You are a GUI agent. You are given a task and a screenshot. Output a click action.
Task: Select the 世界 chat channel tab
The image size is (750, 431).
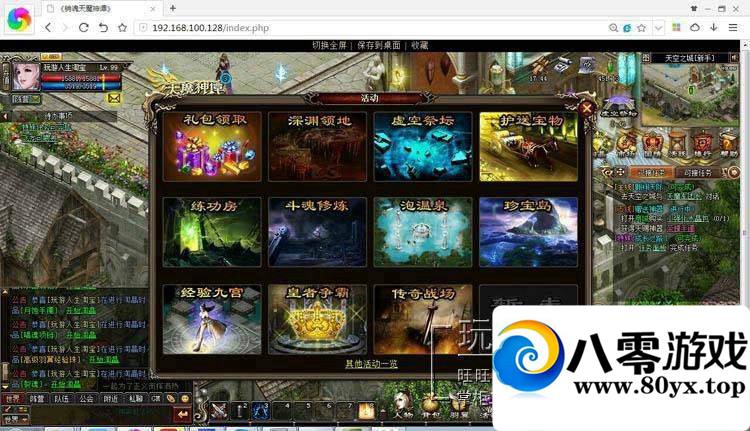click(13, 398)
